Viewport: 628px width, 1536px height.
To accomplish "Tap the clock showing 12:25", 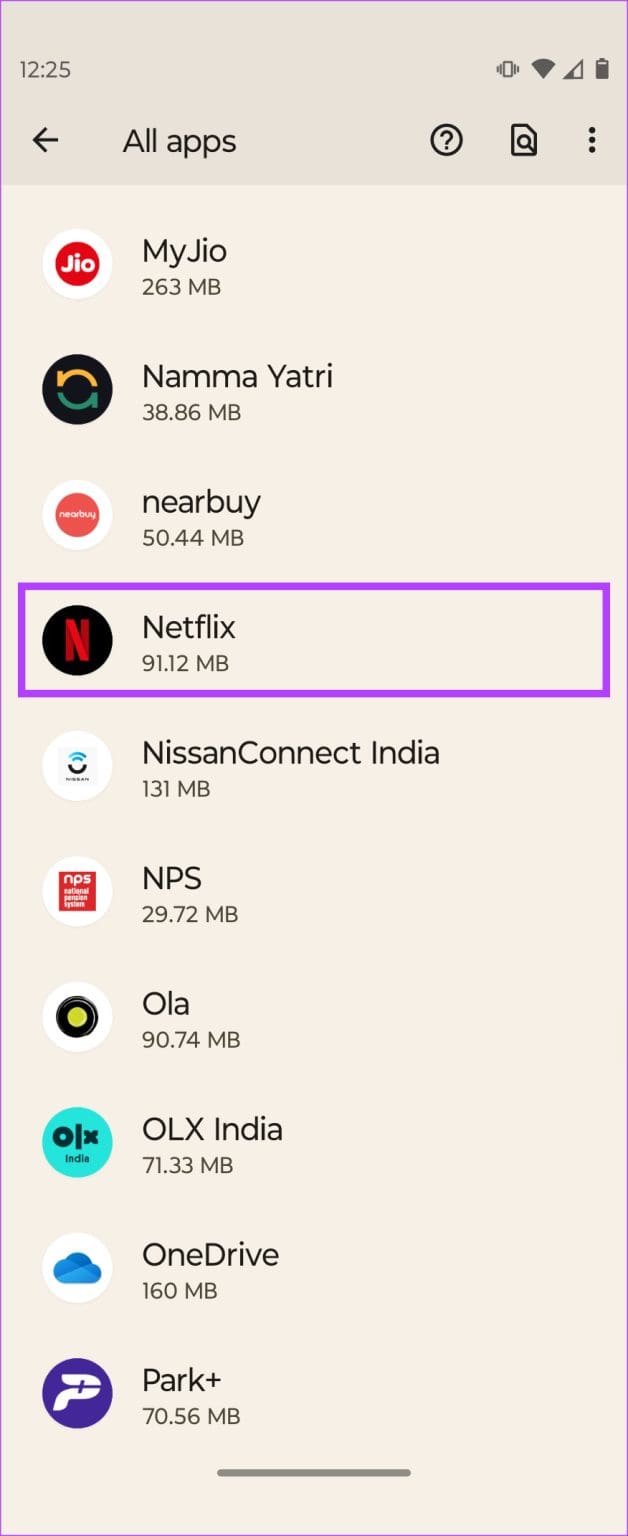I will pyautogui.click(x=44, y=69).
